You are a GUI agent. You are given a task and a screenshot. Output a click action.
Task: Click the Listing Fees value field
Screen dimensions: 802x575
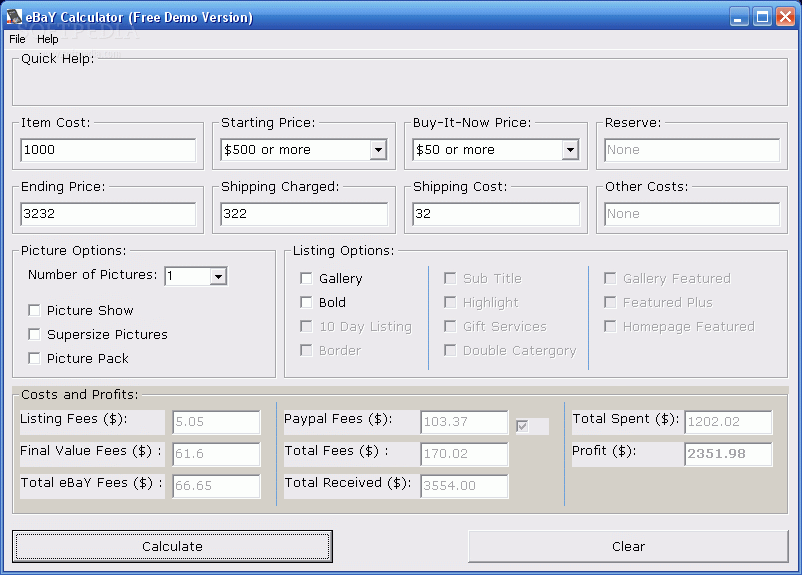coord(216,422)
